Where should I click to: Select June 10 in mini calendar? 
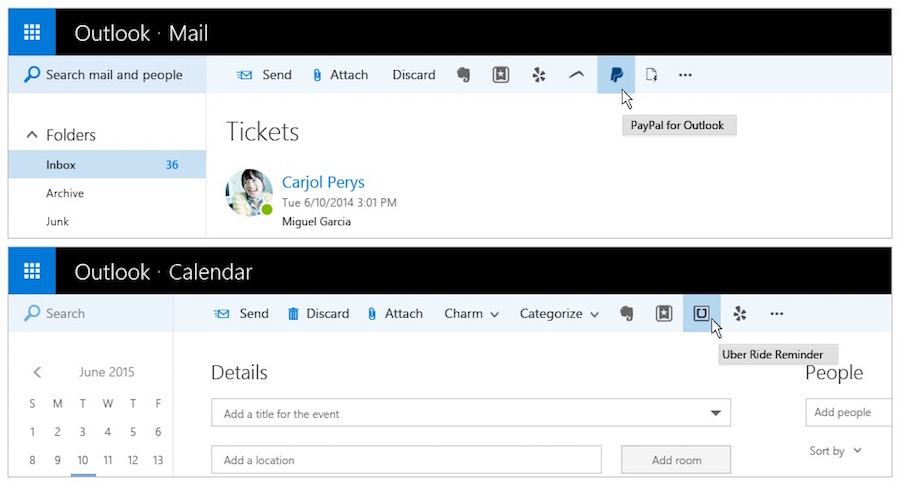point(83,460)
